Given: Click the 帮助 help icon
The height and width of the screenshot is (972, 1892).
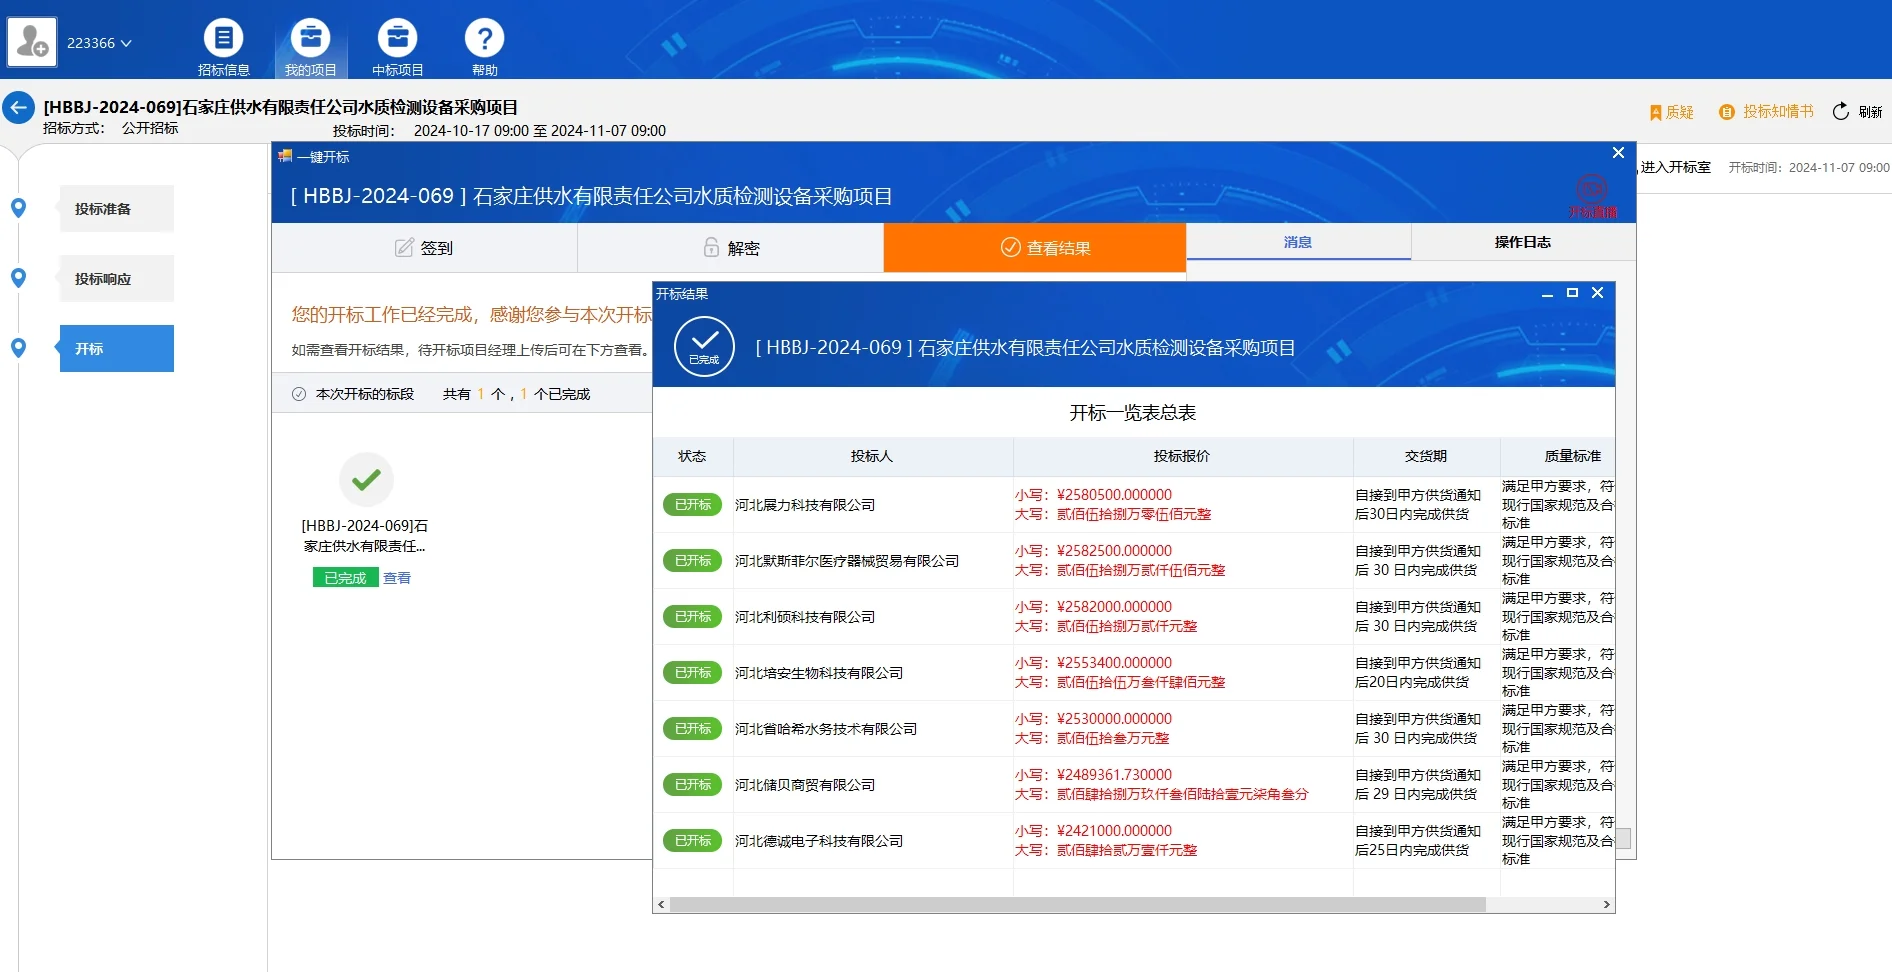Looking at the screenshot, I should (x=484, y=37).
